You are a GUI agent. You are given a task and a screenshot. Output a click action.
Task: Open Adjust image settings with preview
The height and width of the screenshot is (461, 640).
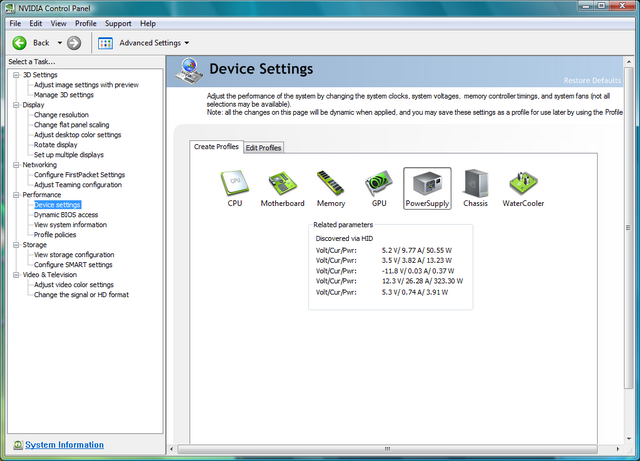click(86, 85)
